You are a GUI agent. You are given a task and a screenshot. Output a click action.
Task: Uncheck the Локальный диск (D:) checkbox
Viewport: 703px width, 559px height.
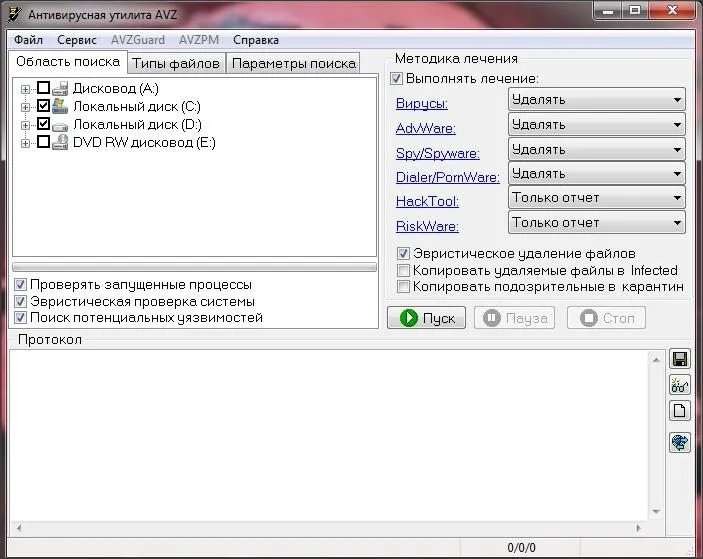pyautogui.click(x=43, y=124)
